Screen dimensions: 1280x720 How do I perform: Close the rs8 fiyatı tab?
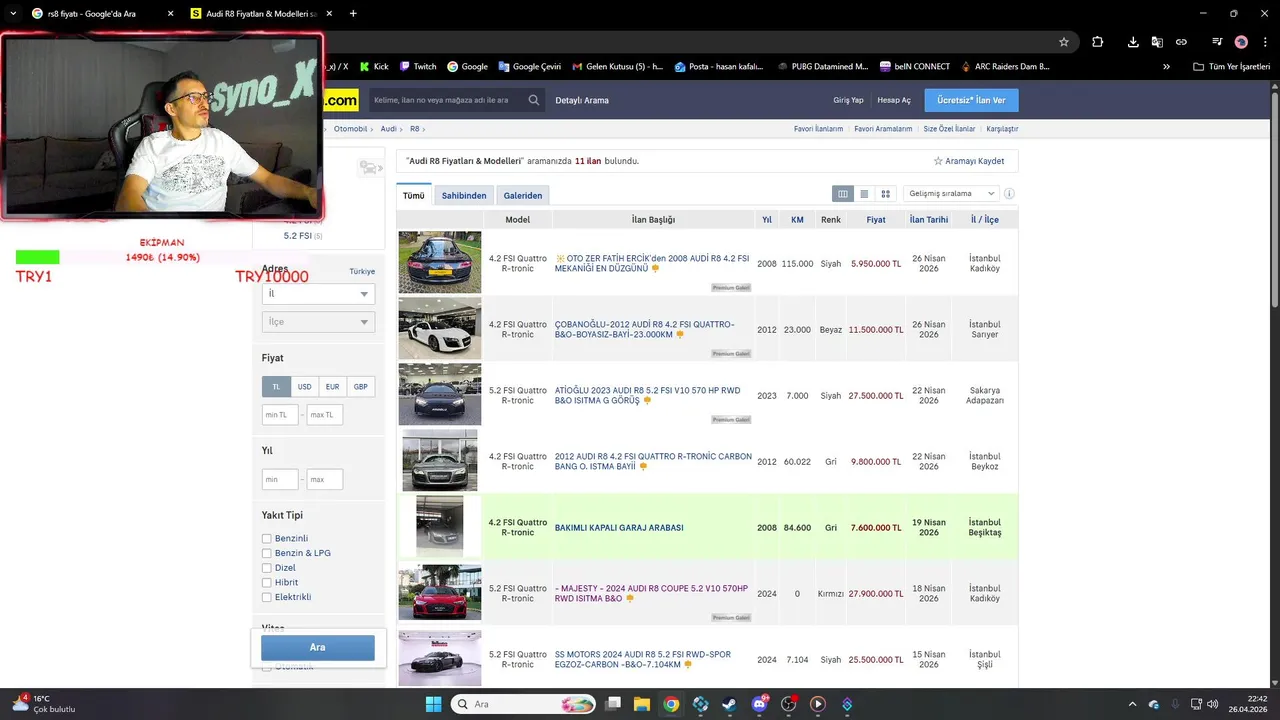[x=170, y=14]
